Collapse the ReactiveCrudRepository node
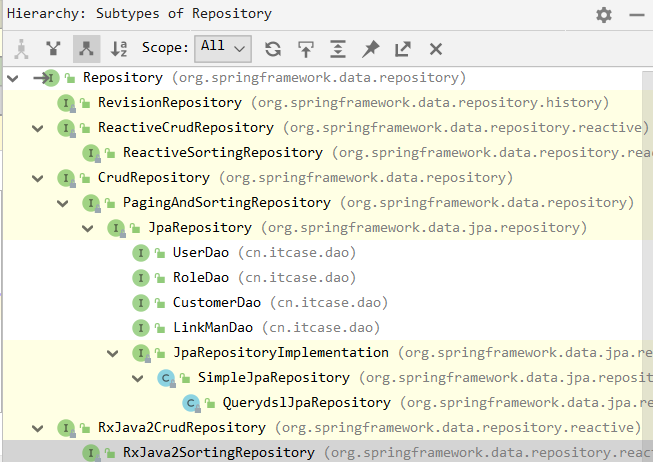The height and width of the screenshot is (462, 653). pos(38,128)
